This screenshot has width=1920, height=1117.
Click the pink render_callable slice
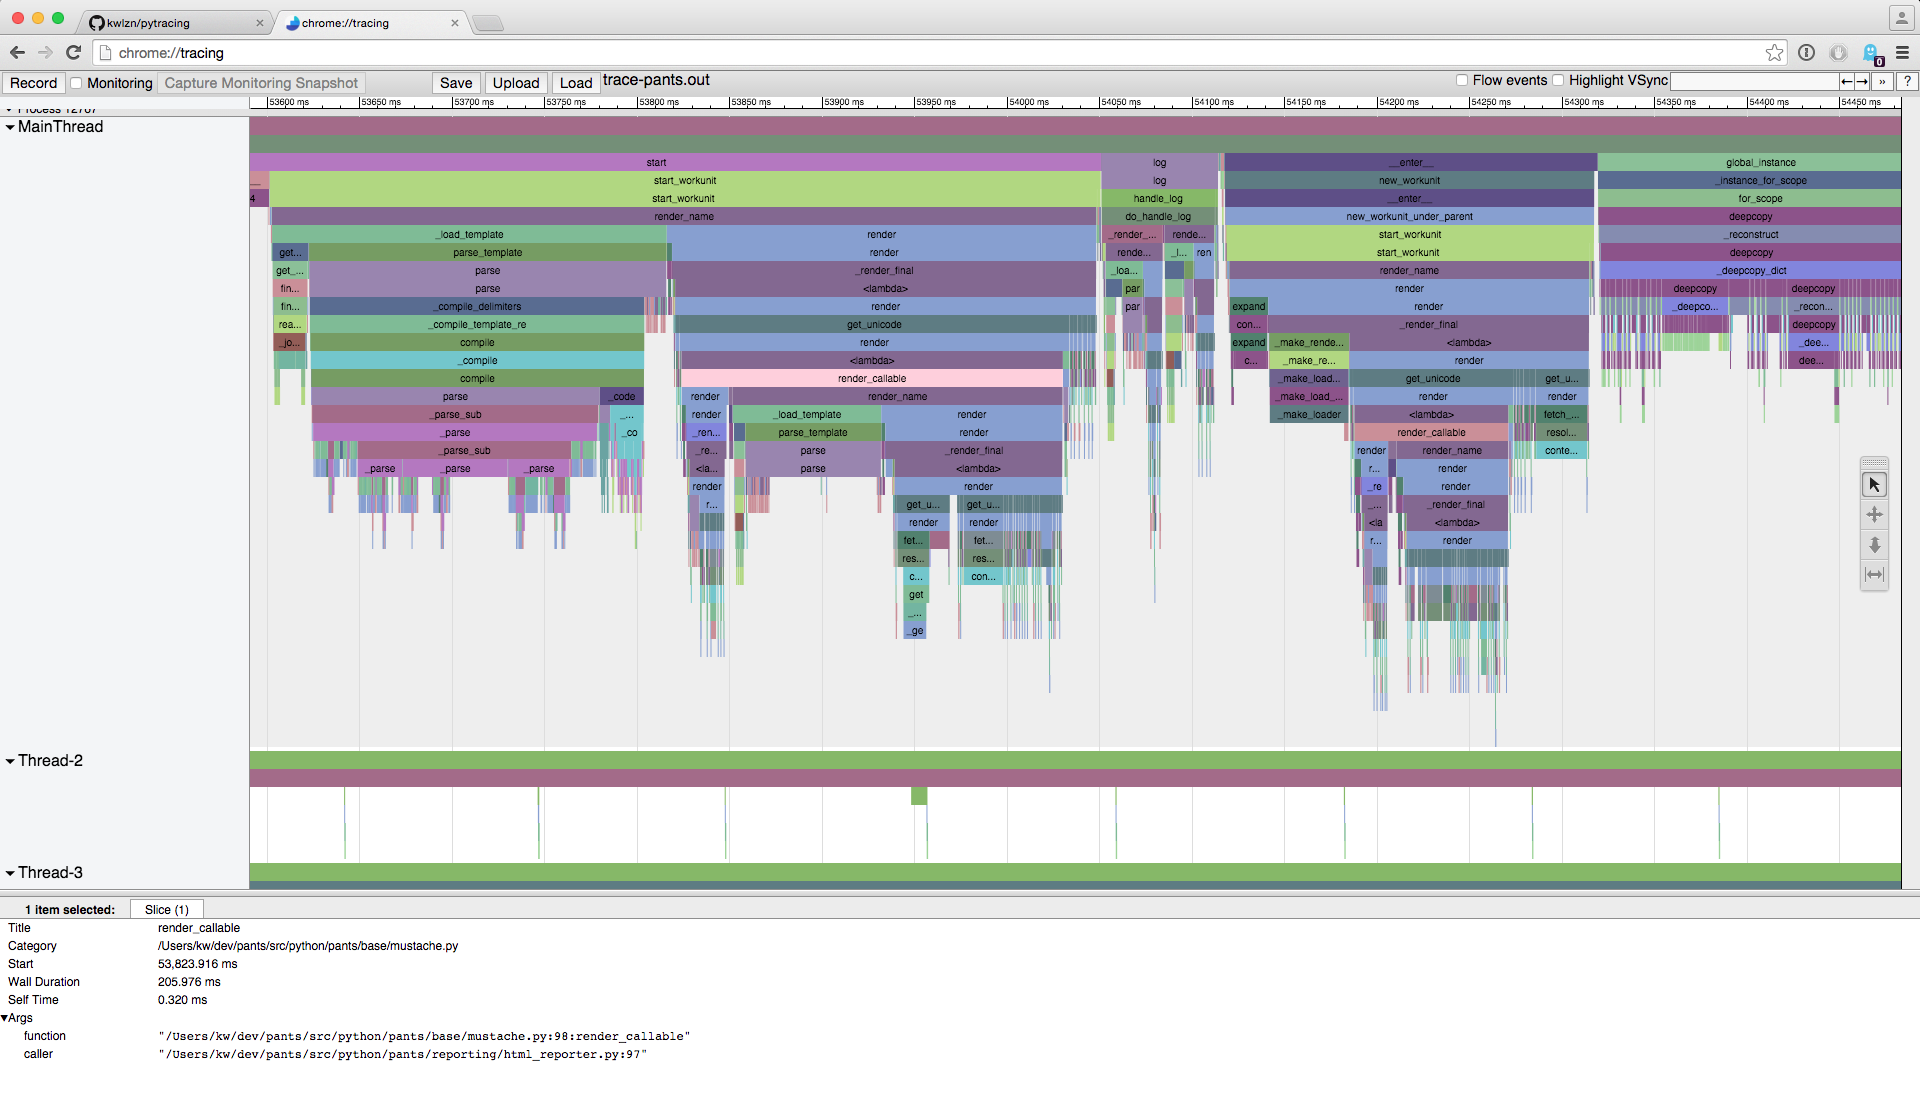tap(871, 379)
